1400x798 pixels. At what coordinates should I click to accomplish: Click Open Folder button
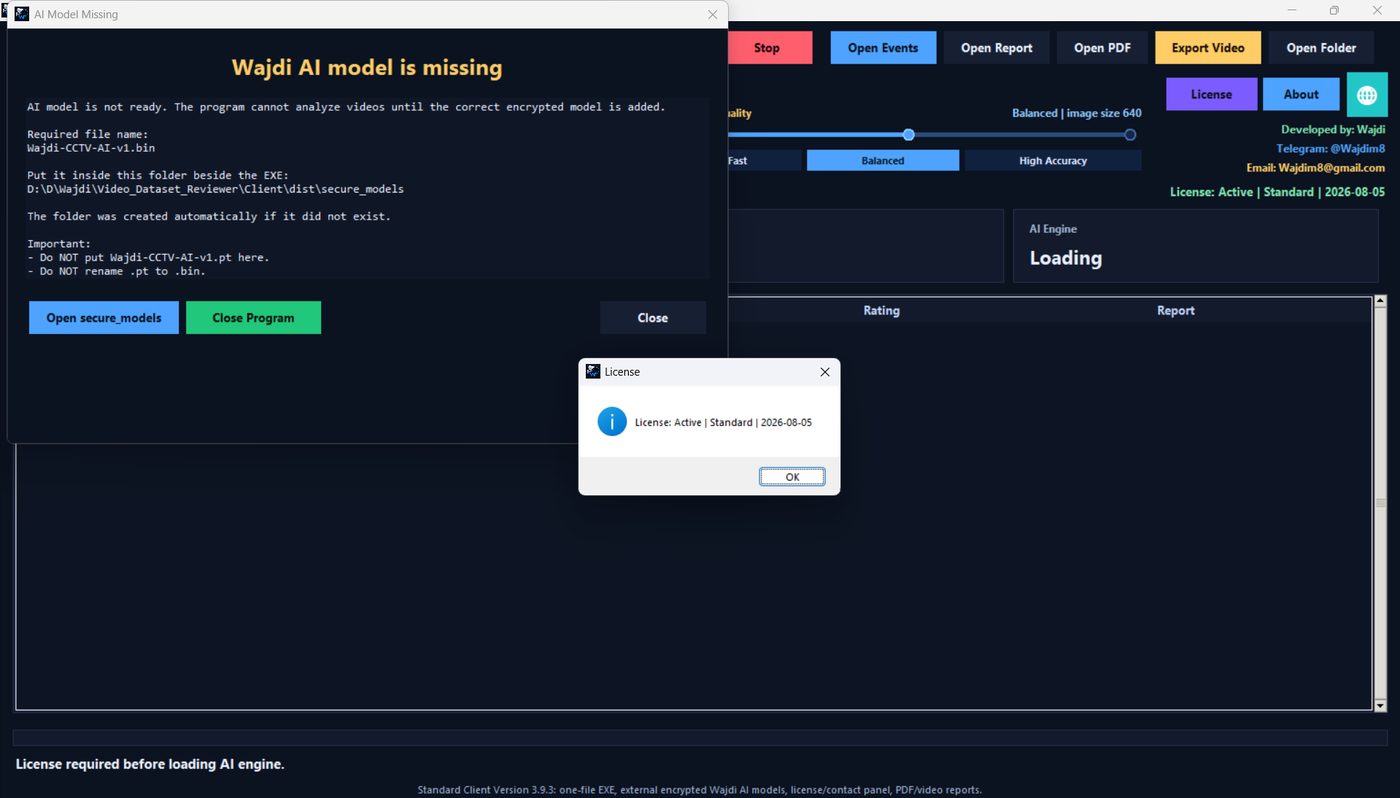(x=1321, y=48)
